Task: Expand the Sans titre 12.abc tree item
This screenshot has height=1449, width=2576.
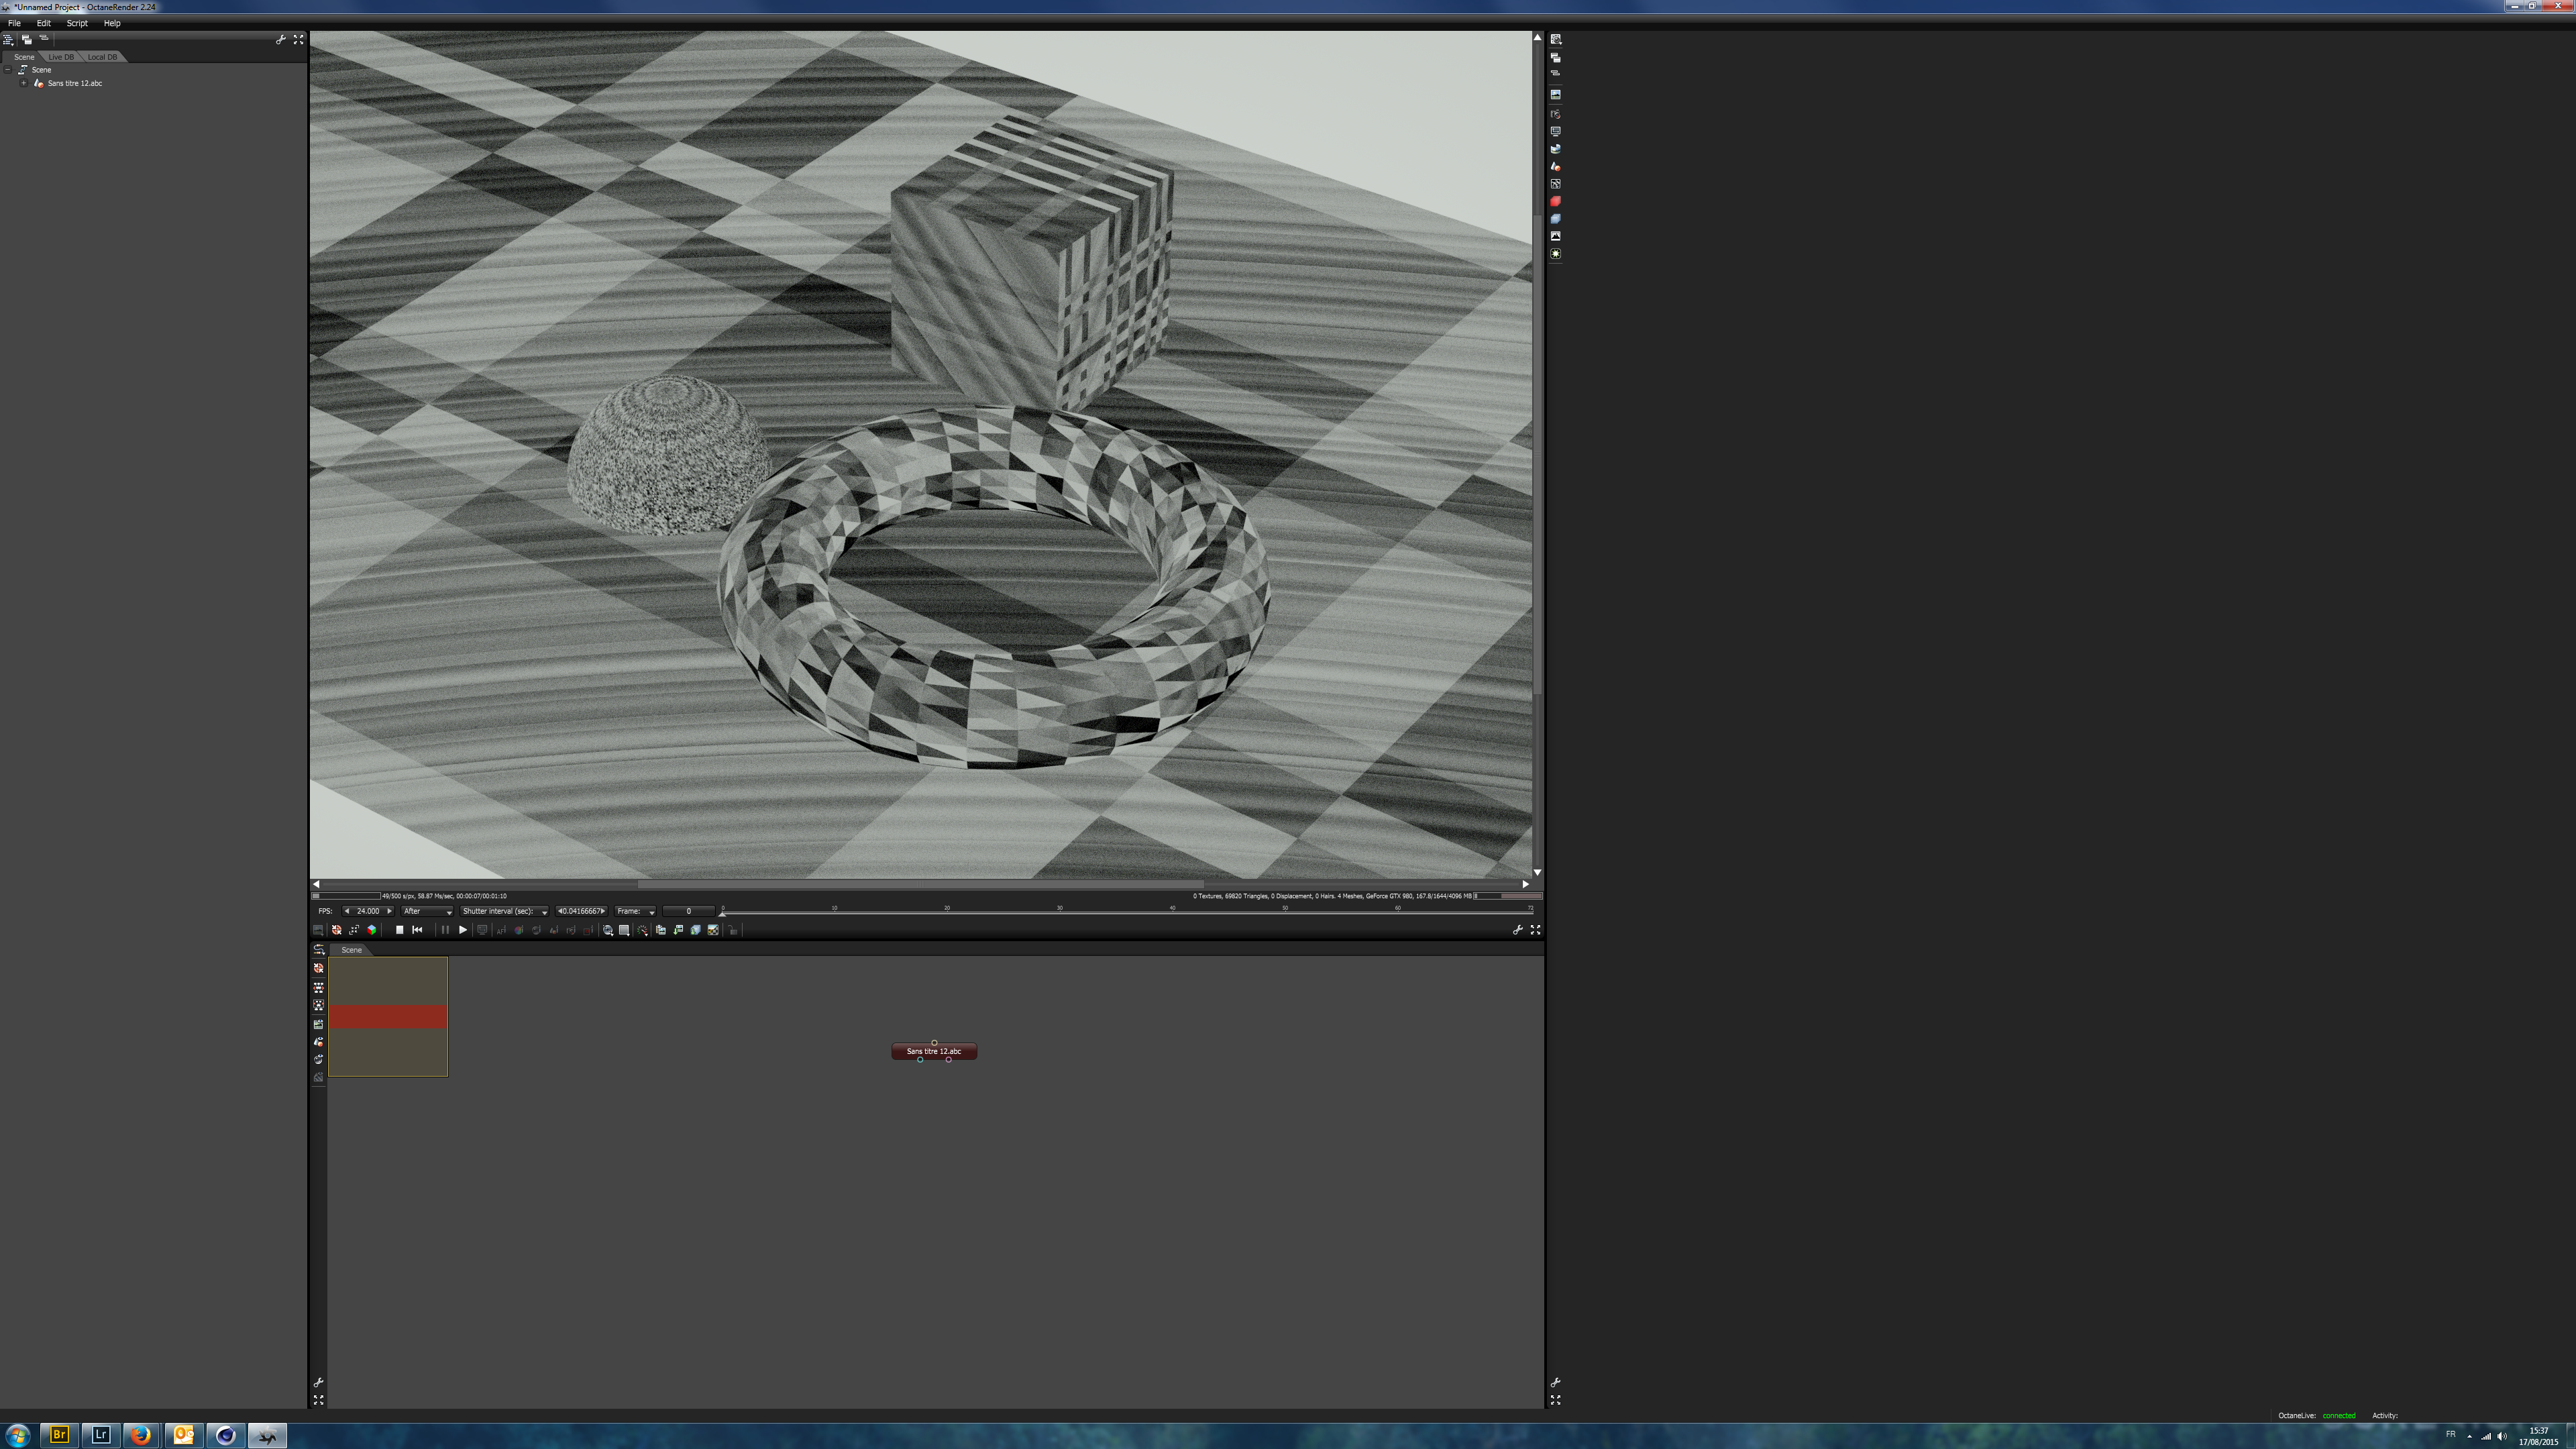Action: (23, 83)
